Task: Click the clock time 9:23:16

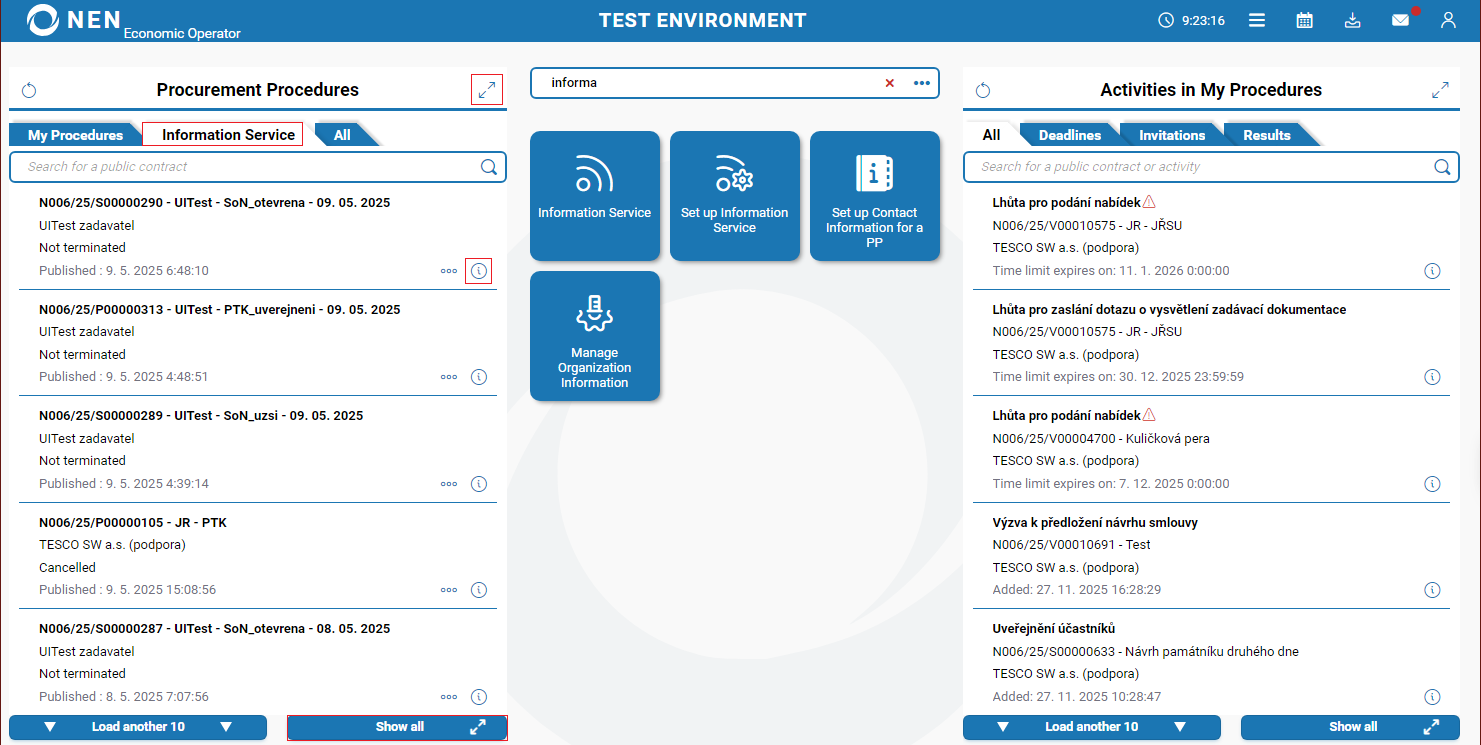Action: (x=1203, y=20)
